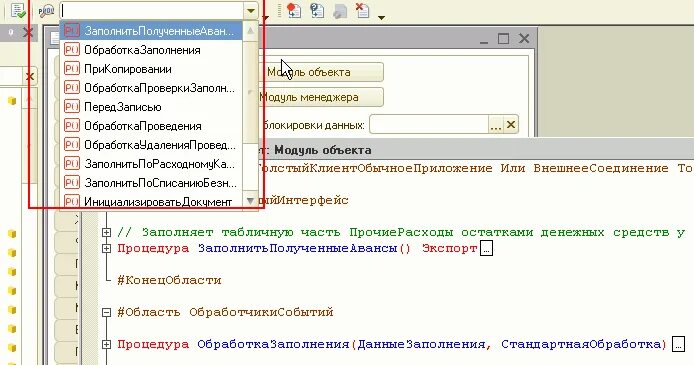Expand Процедура ОбработкаЗаполнения code block
The image size is (694, 365).
[x=106, y=344]
